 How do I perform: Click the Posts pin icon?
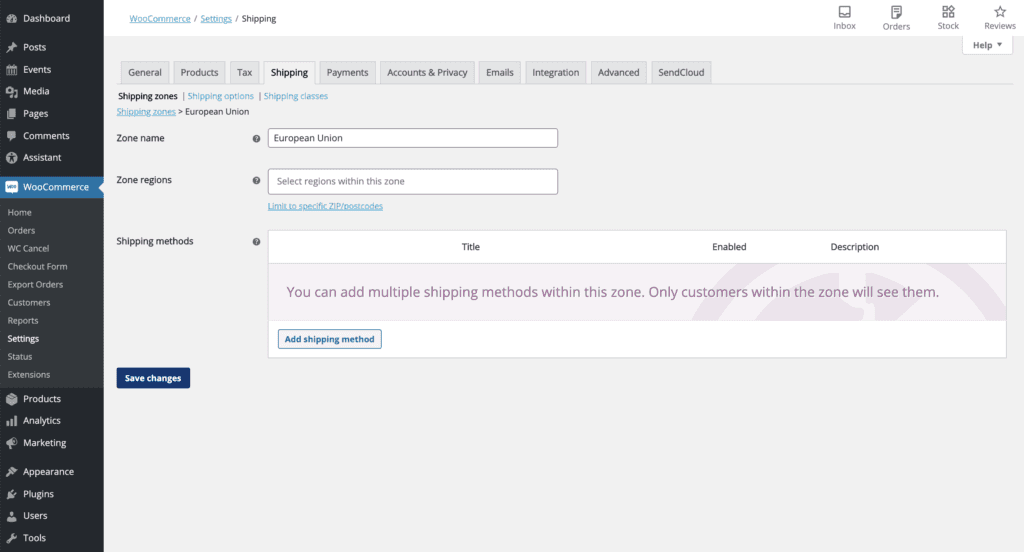point(12,47)
